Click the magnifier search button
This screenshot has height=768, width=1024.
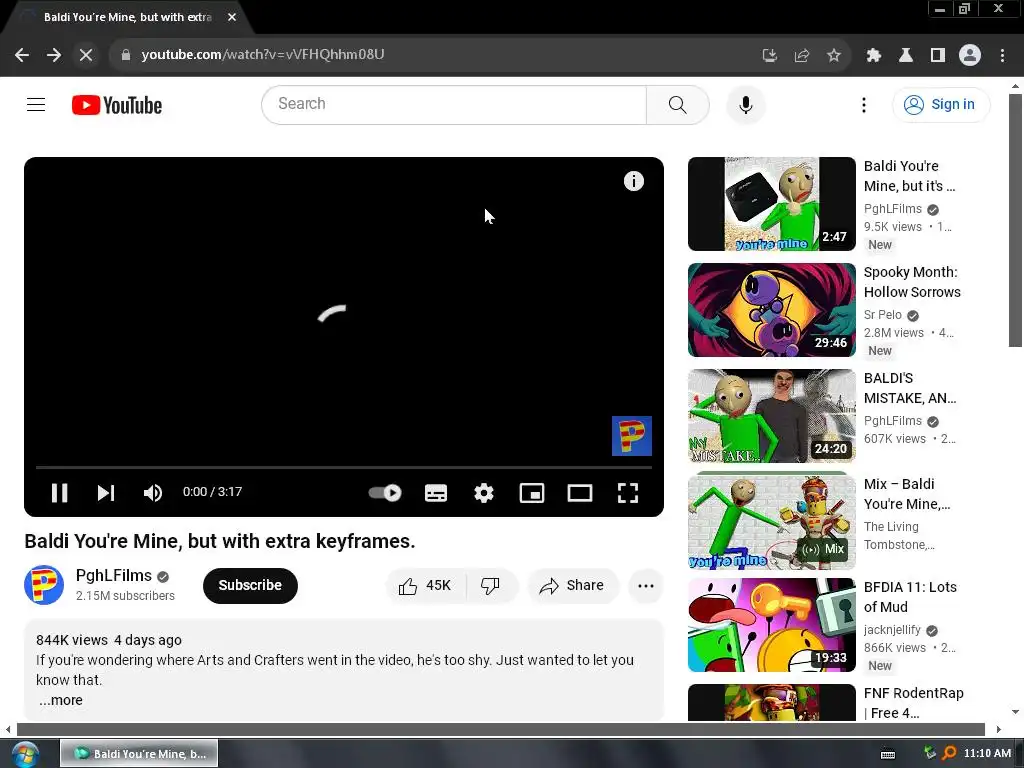tap(678, 104)
